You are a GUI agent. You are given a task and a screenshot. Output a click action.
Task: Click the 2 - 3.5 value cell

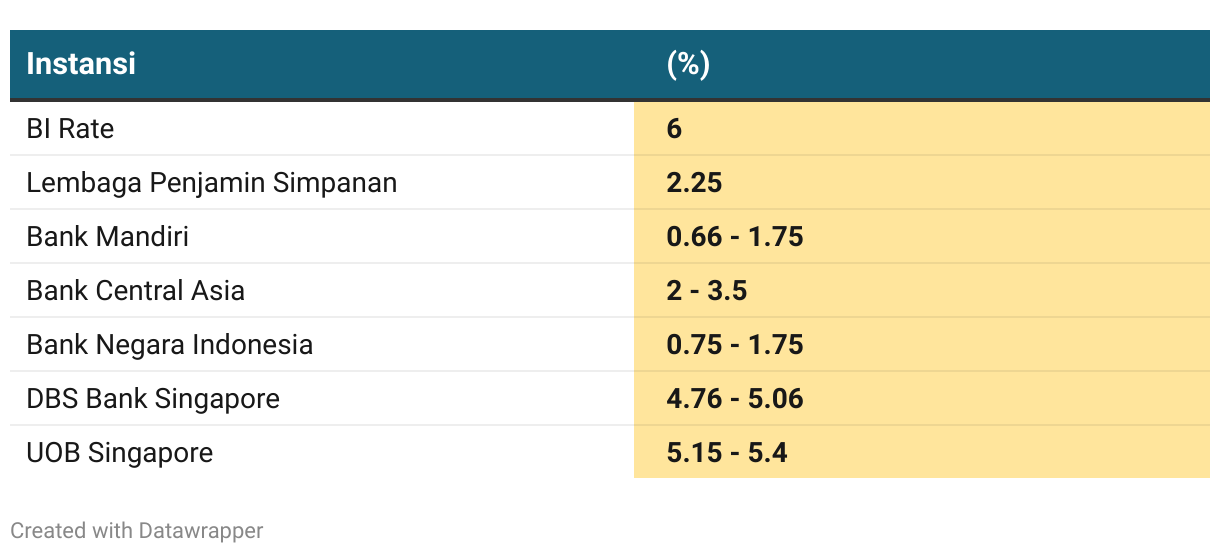(x=707, y=291)
